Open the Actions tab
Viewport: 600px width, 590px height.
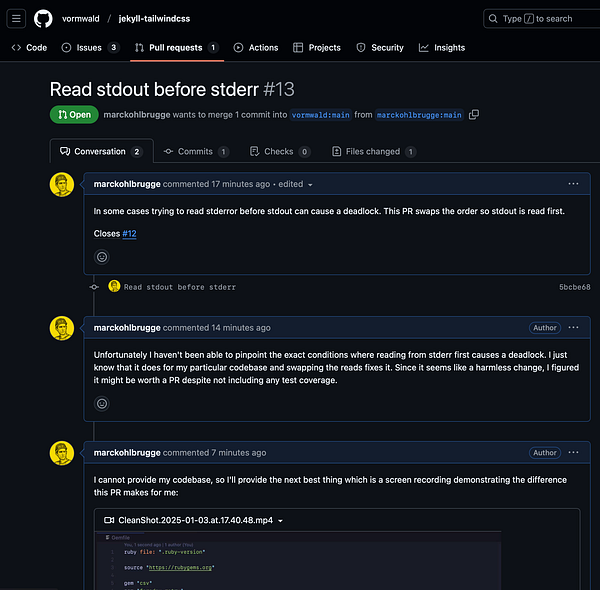(255, 47)
